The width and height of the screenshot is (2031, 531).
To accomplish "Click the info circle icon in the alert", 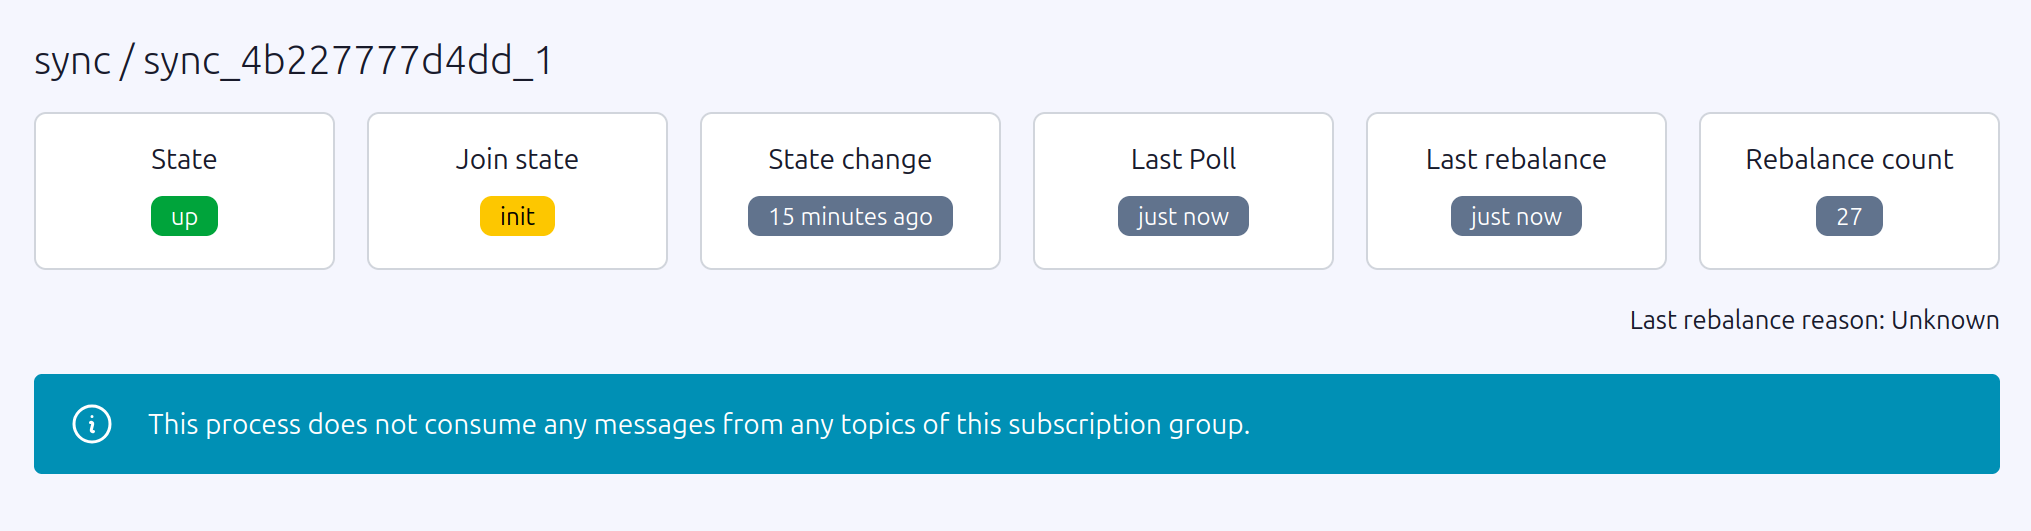I will (92, 424).
